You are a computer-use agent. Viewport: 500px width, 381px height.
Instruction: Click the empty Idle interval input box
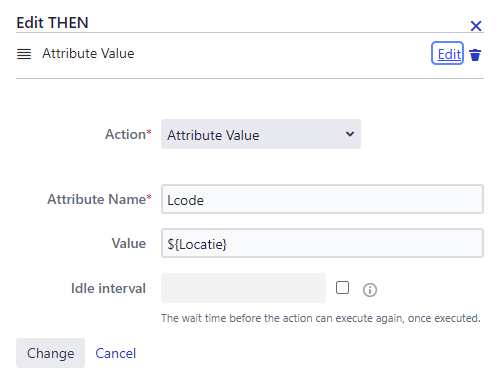point(243,288)
